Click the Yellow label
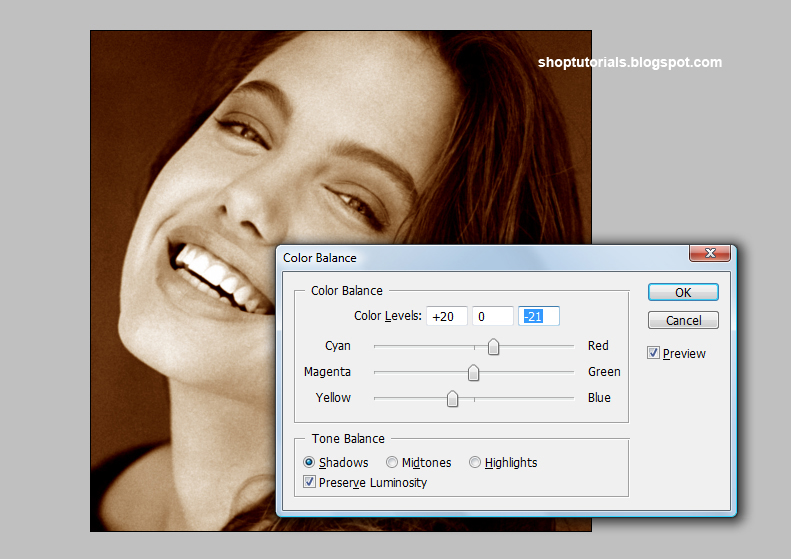791x559 pixels. point(333,398)
